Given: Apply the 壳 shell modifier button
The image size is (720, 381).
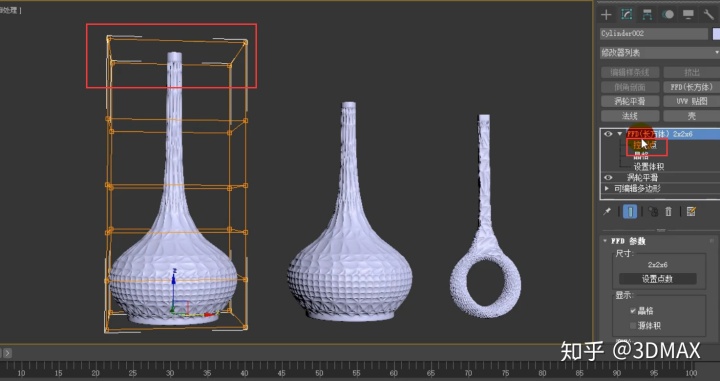Looking at the screenshot, I should (692, 116).
